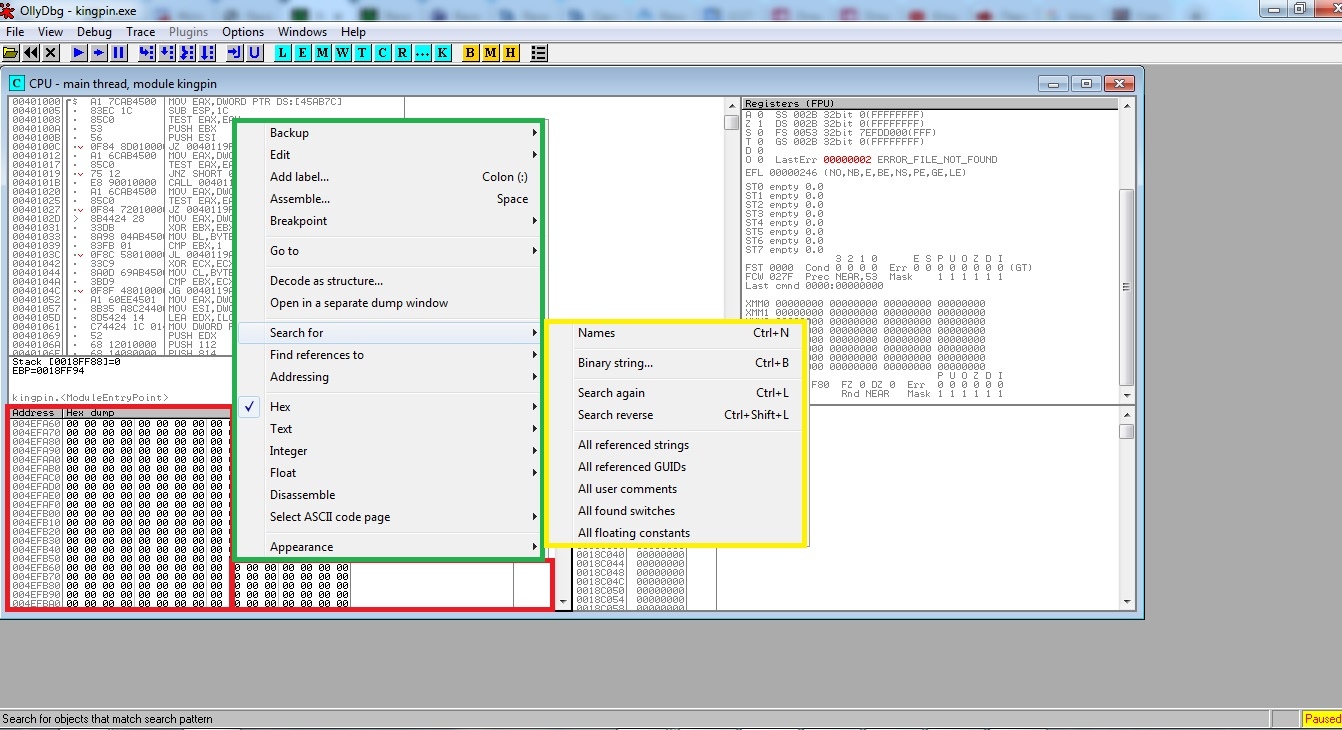Open Windows list with W icon
The height and width of the screenshot is (730, 1342).
342,52
